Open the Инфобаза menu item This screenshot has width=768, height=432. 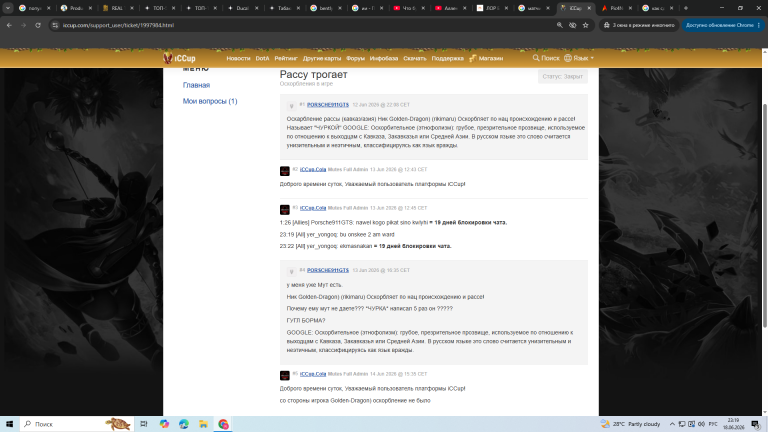384,58
